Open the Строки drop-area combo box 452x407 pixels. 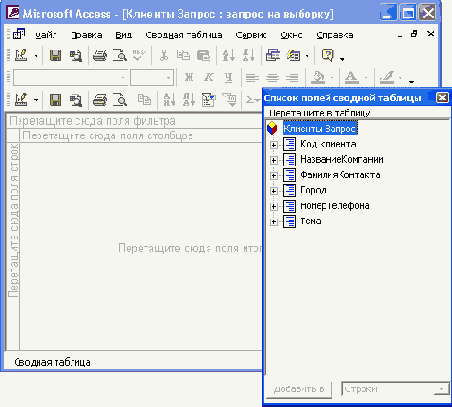[x=395, y=389]
